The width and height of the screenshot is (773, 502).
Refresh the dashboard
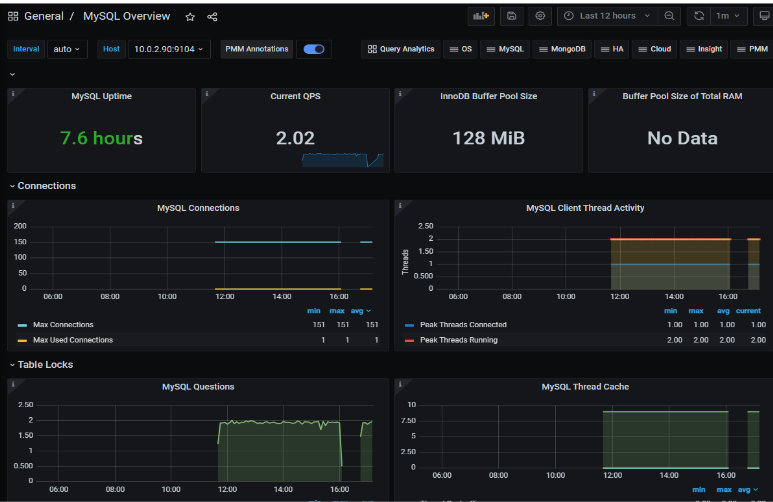click(699, 16)
